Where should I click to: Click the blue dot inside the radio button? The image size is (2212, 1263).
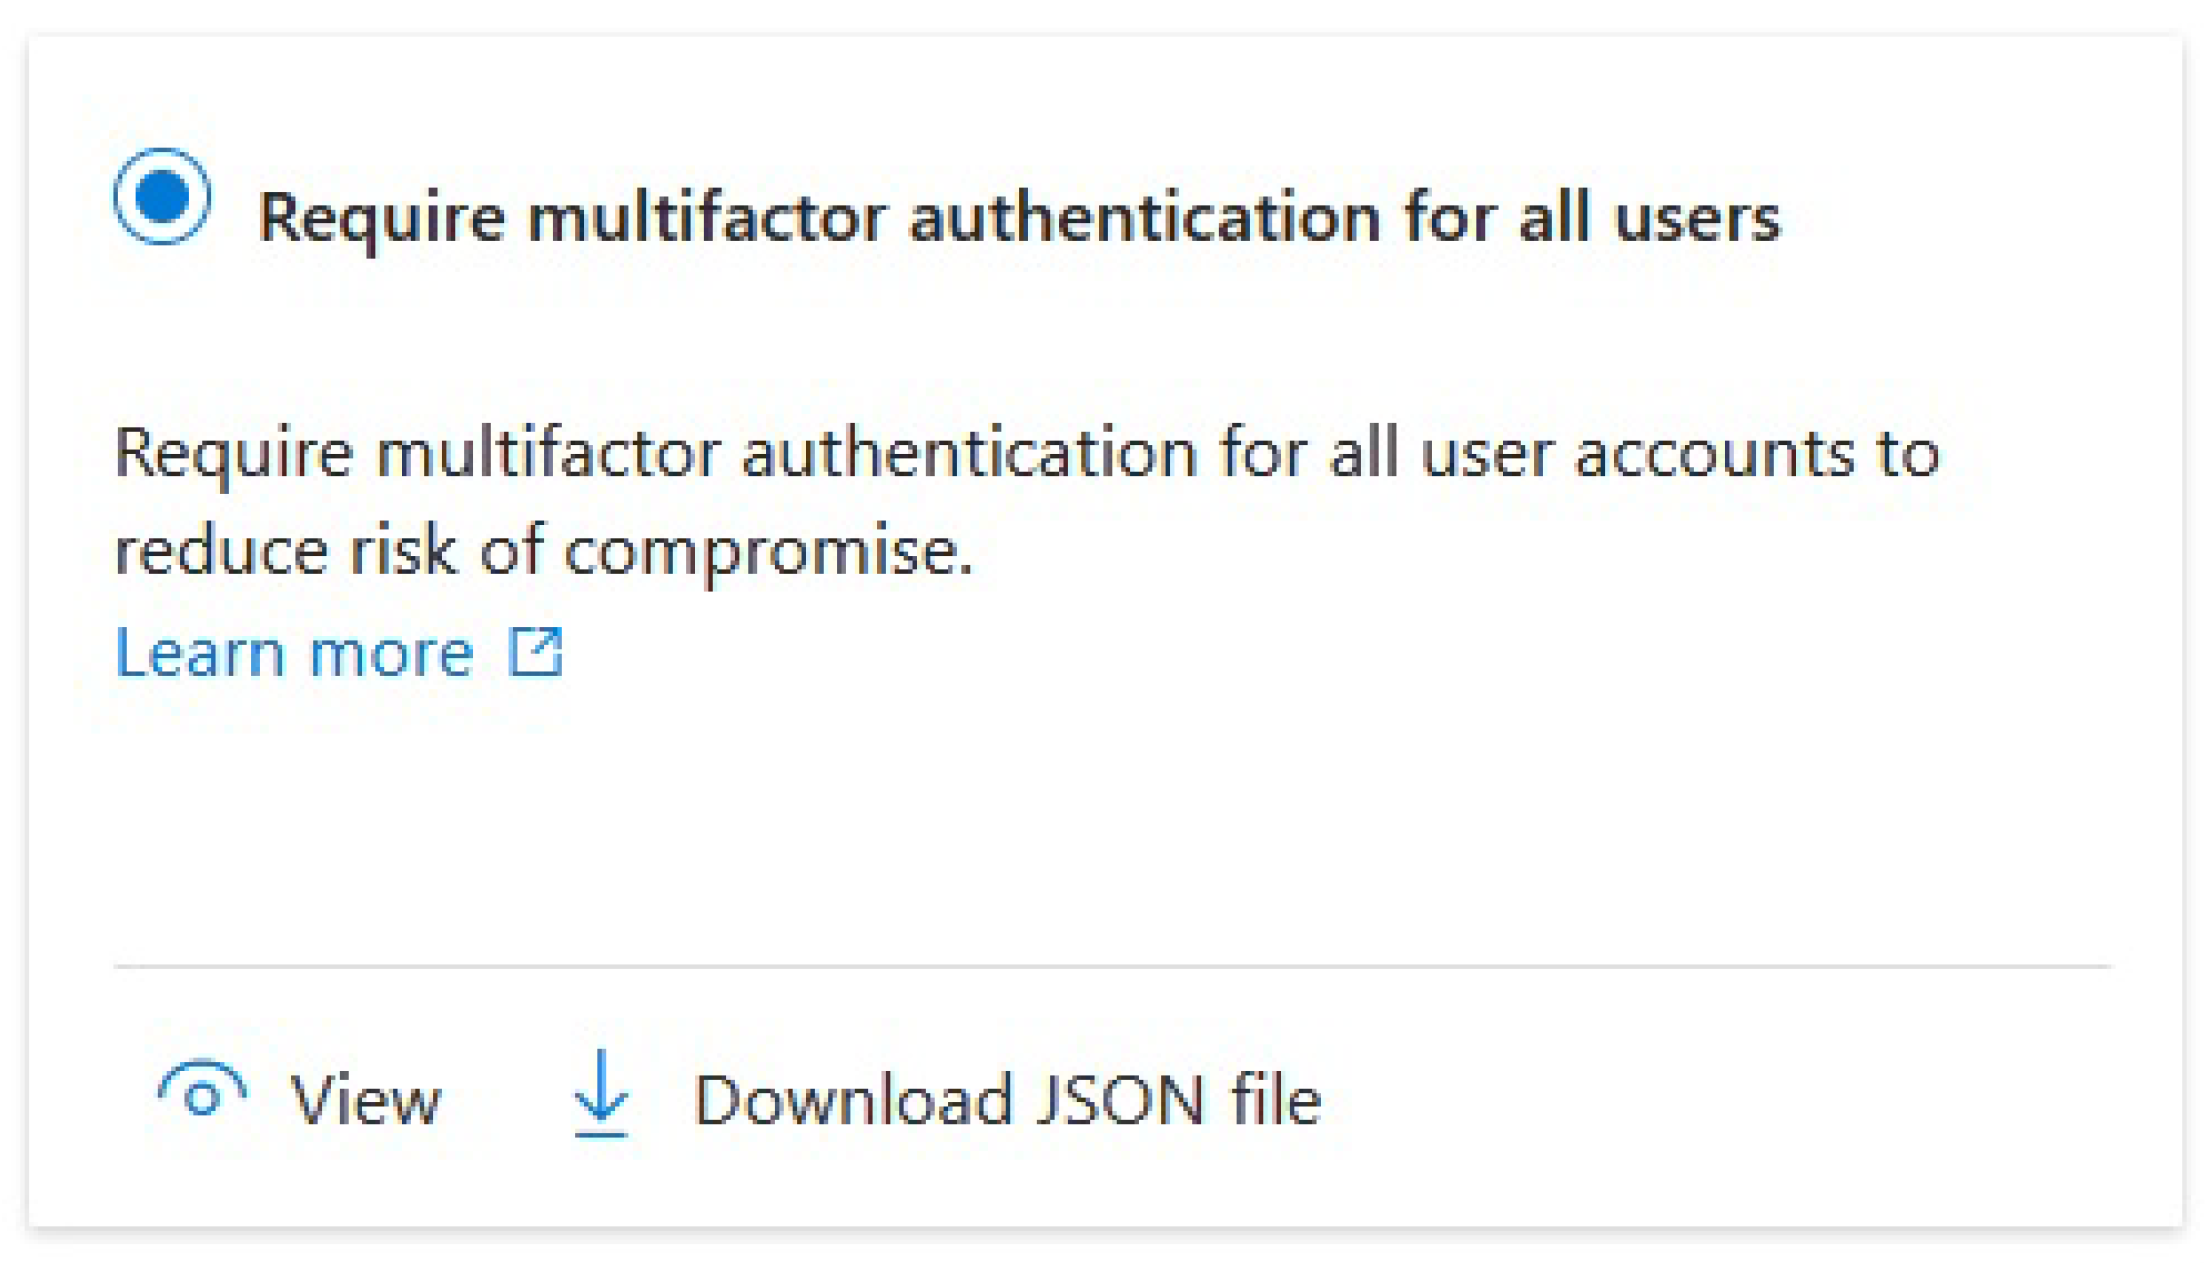(x=162, y=196)
